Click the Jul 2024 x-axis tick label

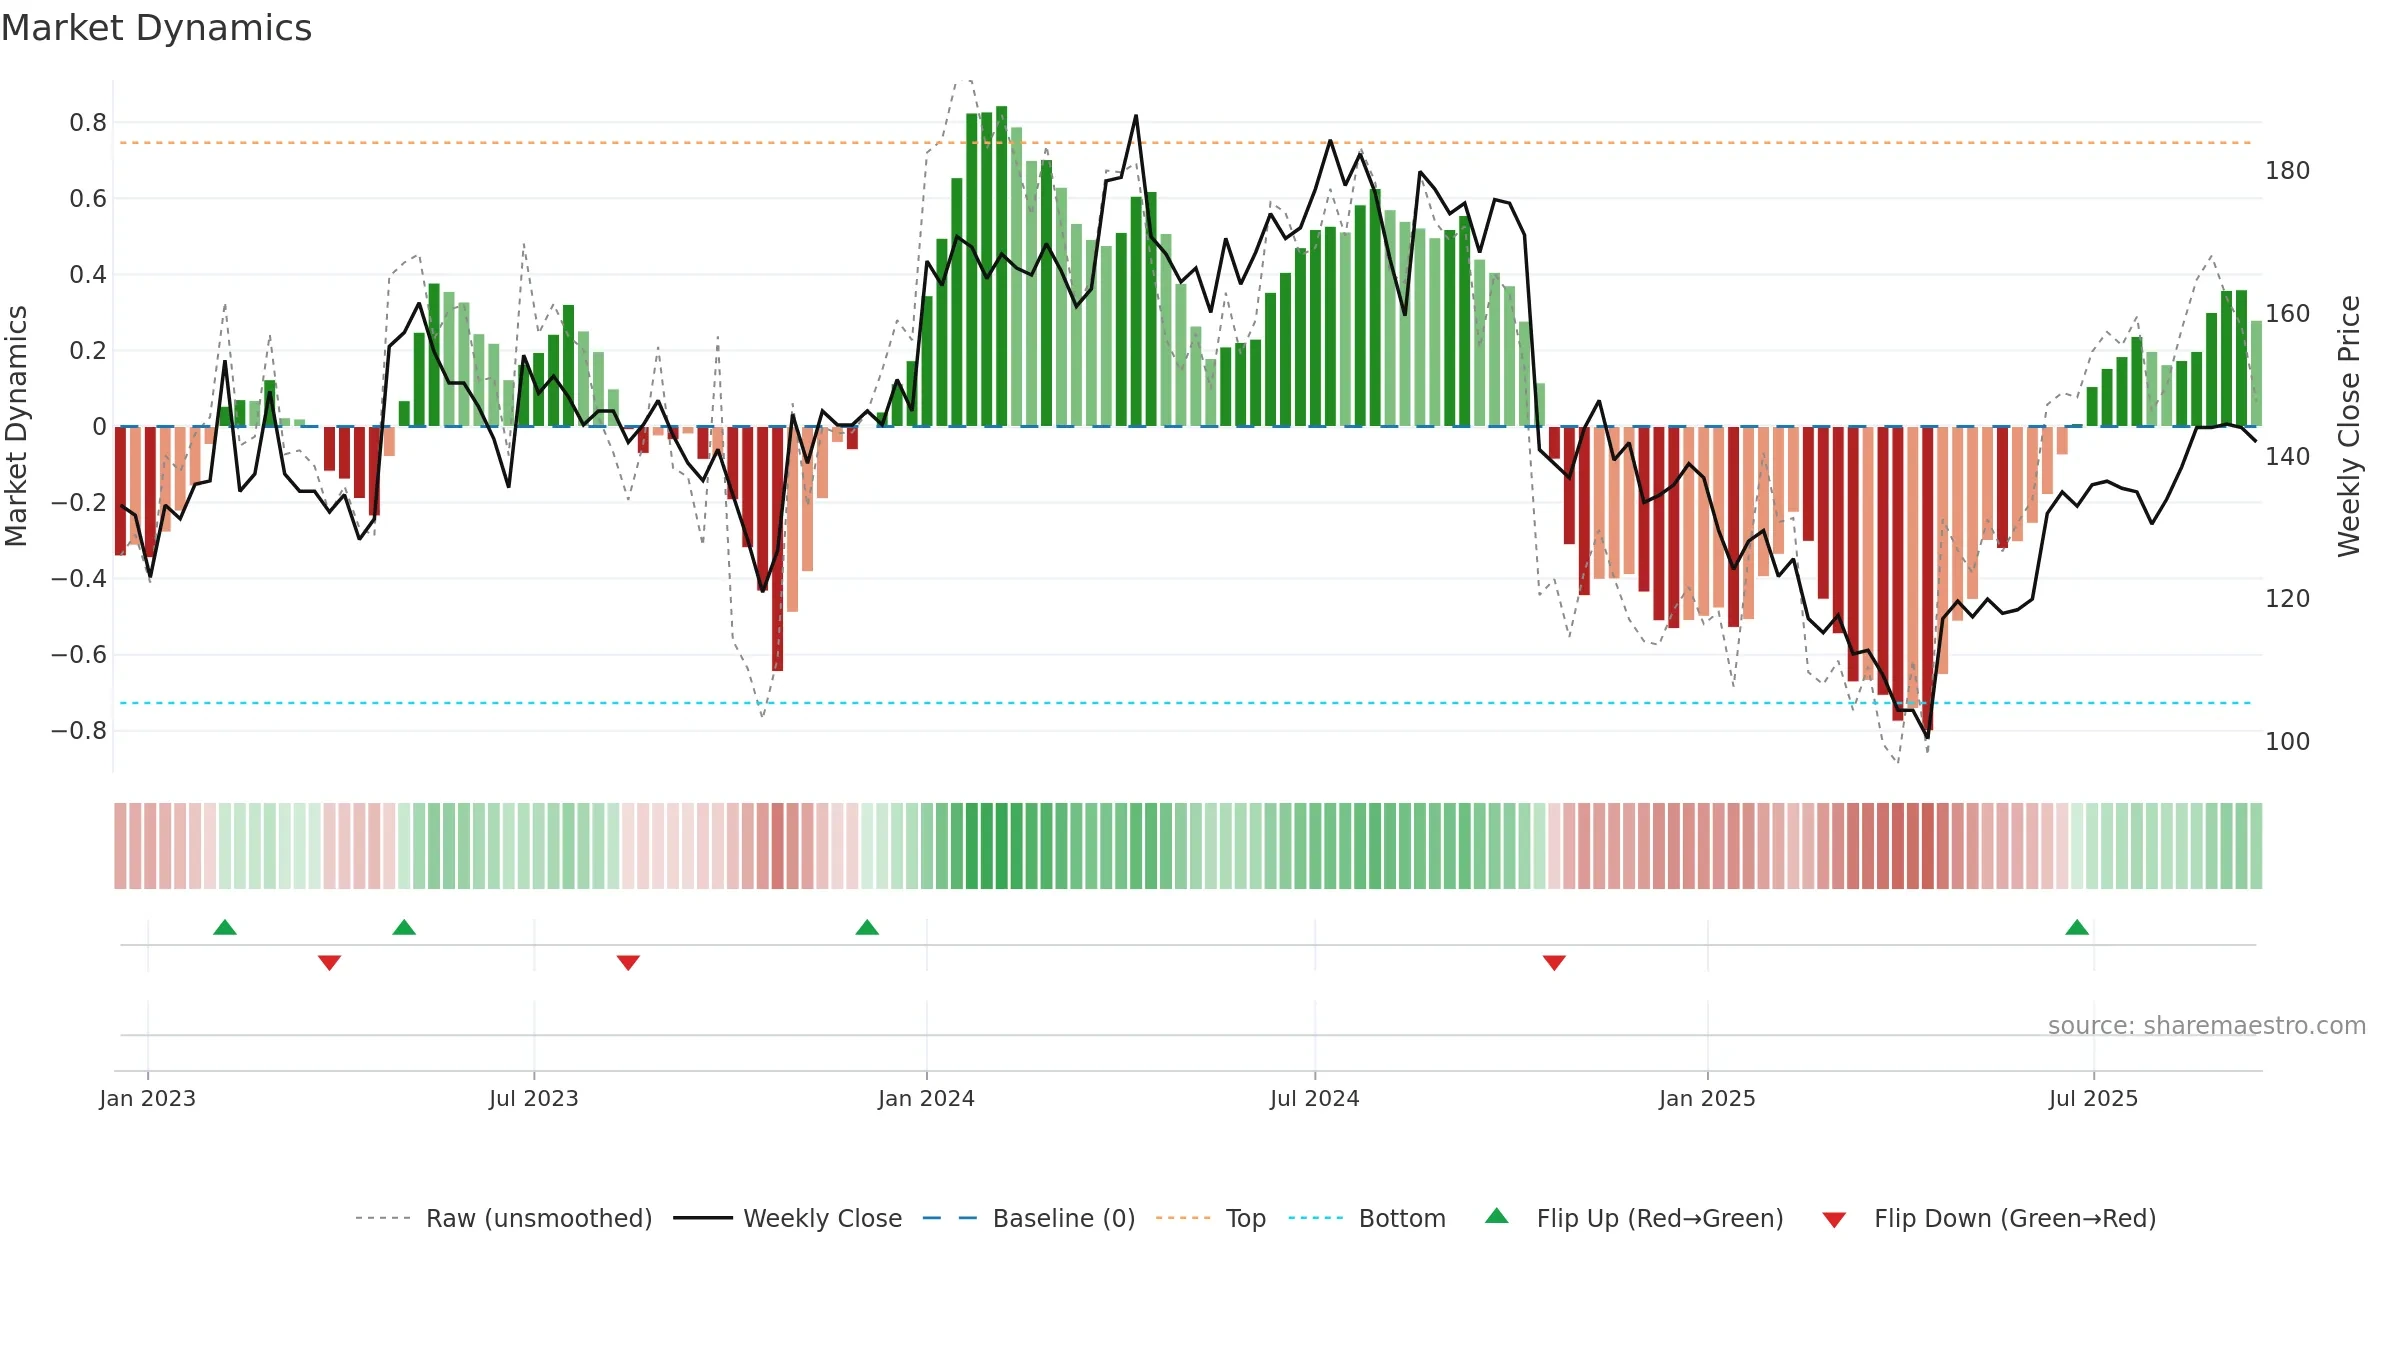click(x=1315, y=1098)
